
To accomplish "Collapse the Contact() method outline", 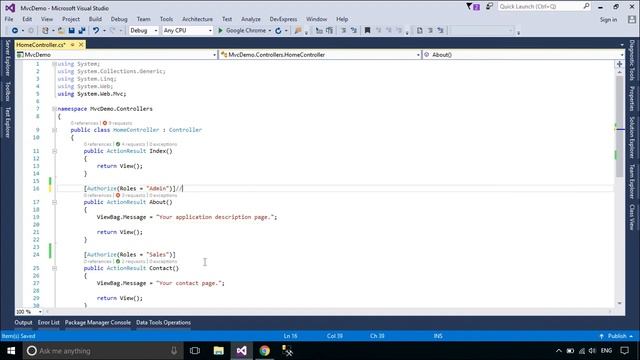I will click(x=54, y=268).
